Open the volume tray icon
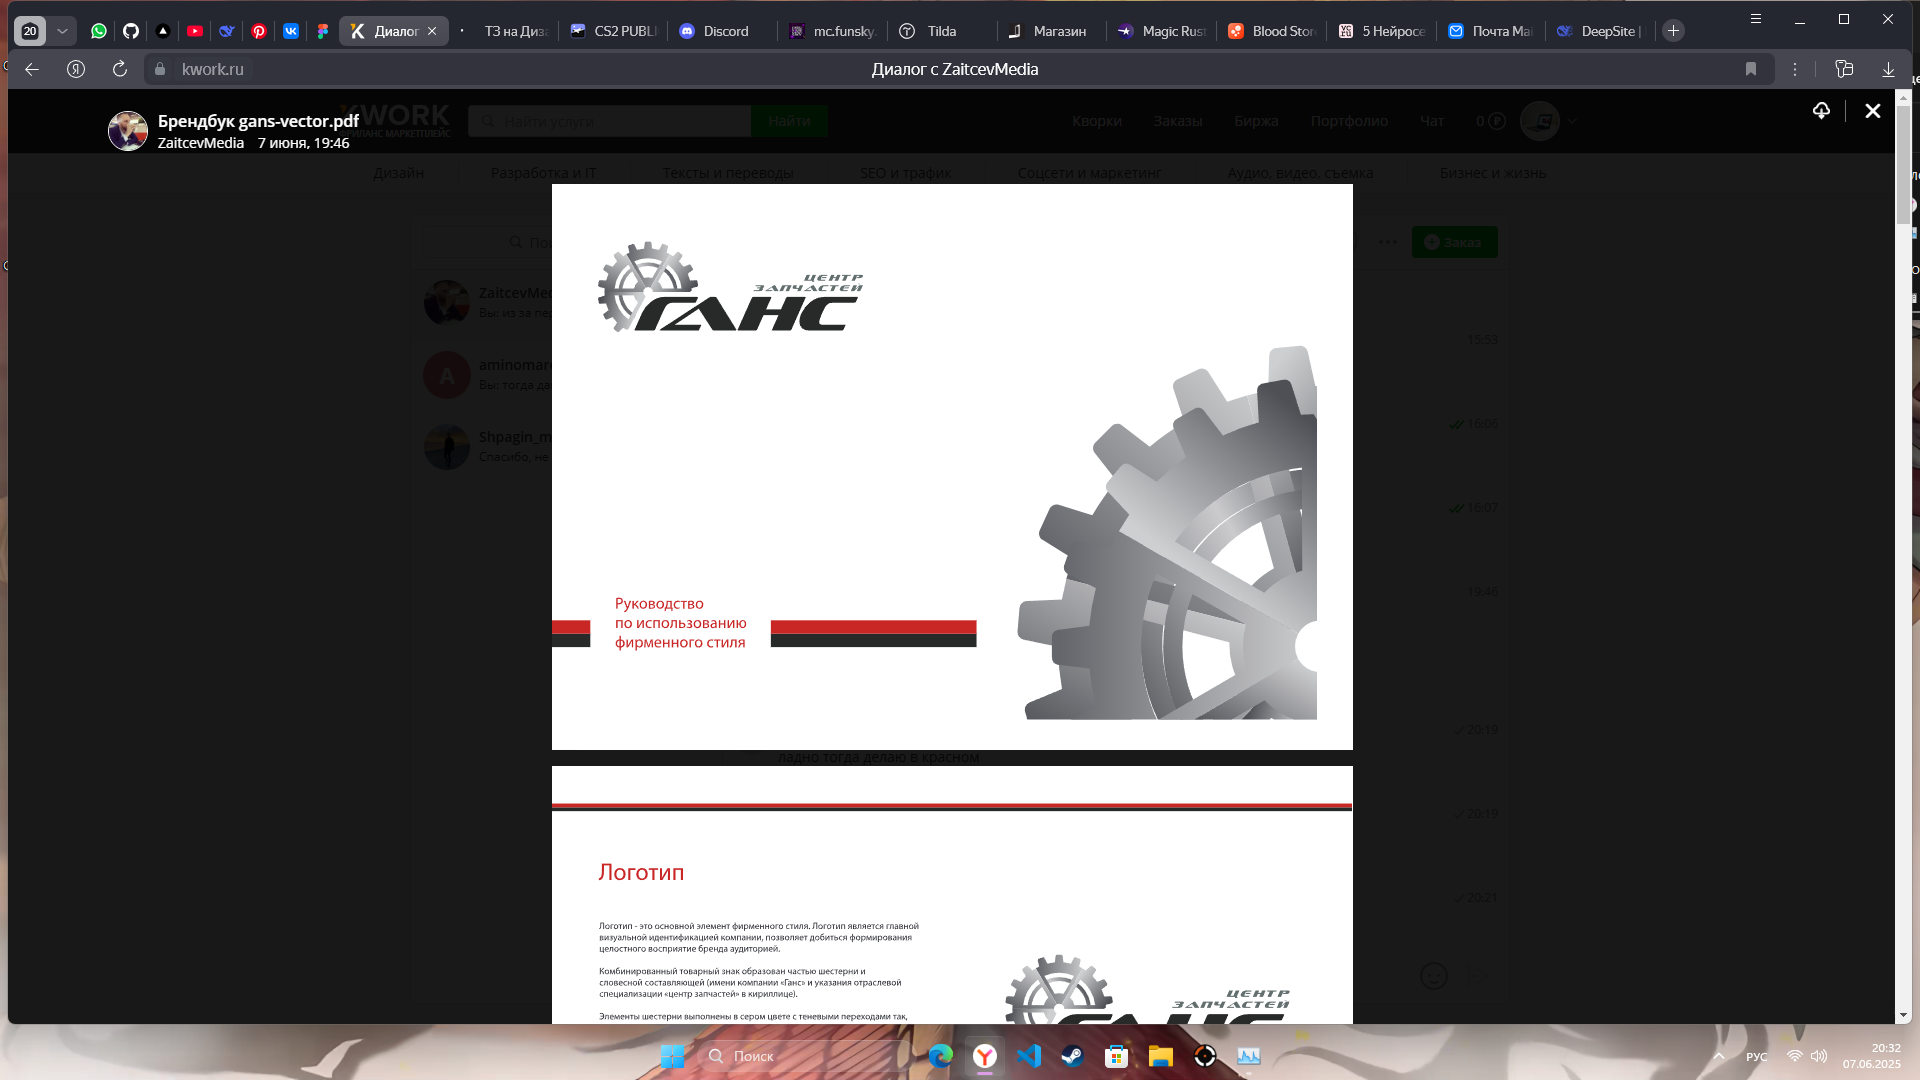The height and width of the screenshot is (1080, 1920). (x=1819, y=1056)
